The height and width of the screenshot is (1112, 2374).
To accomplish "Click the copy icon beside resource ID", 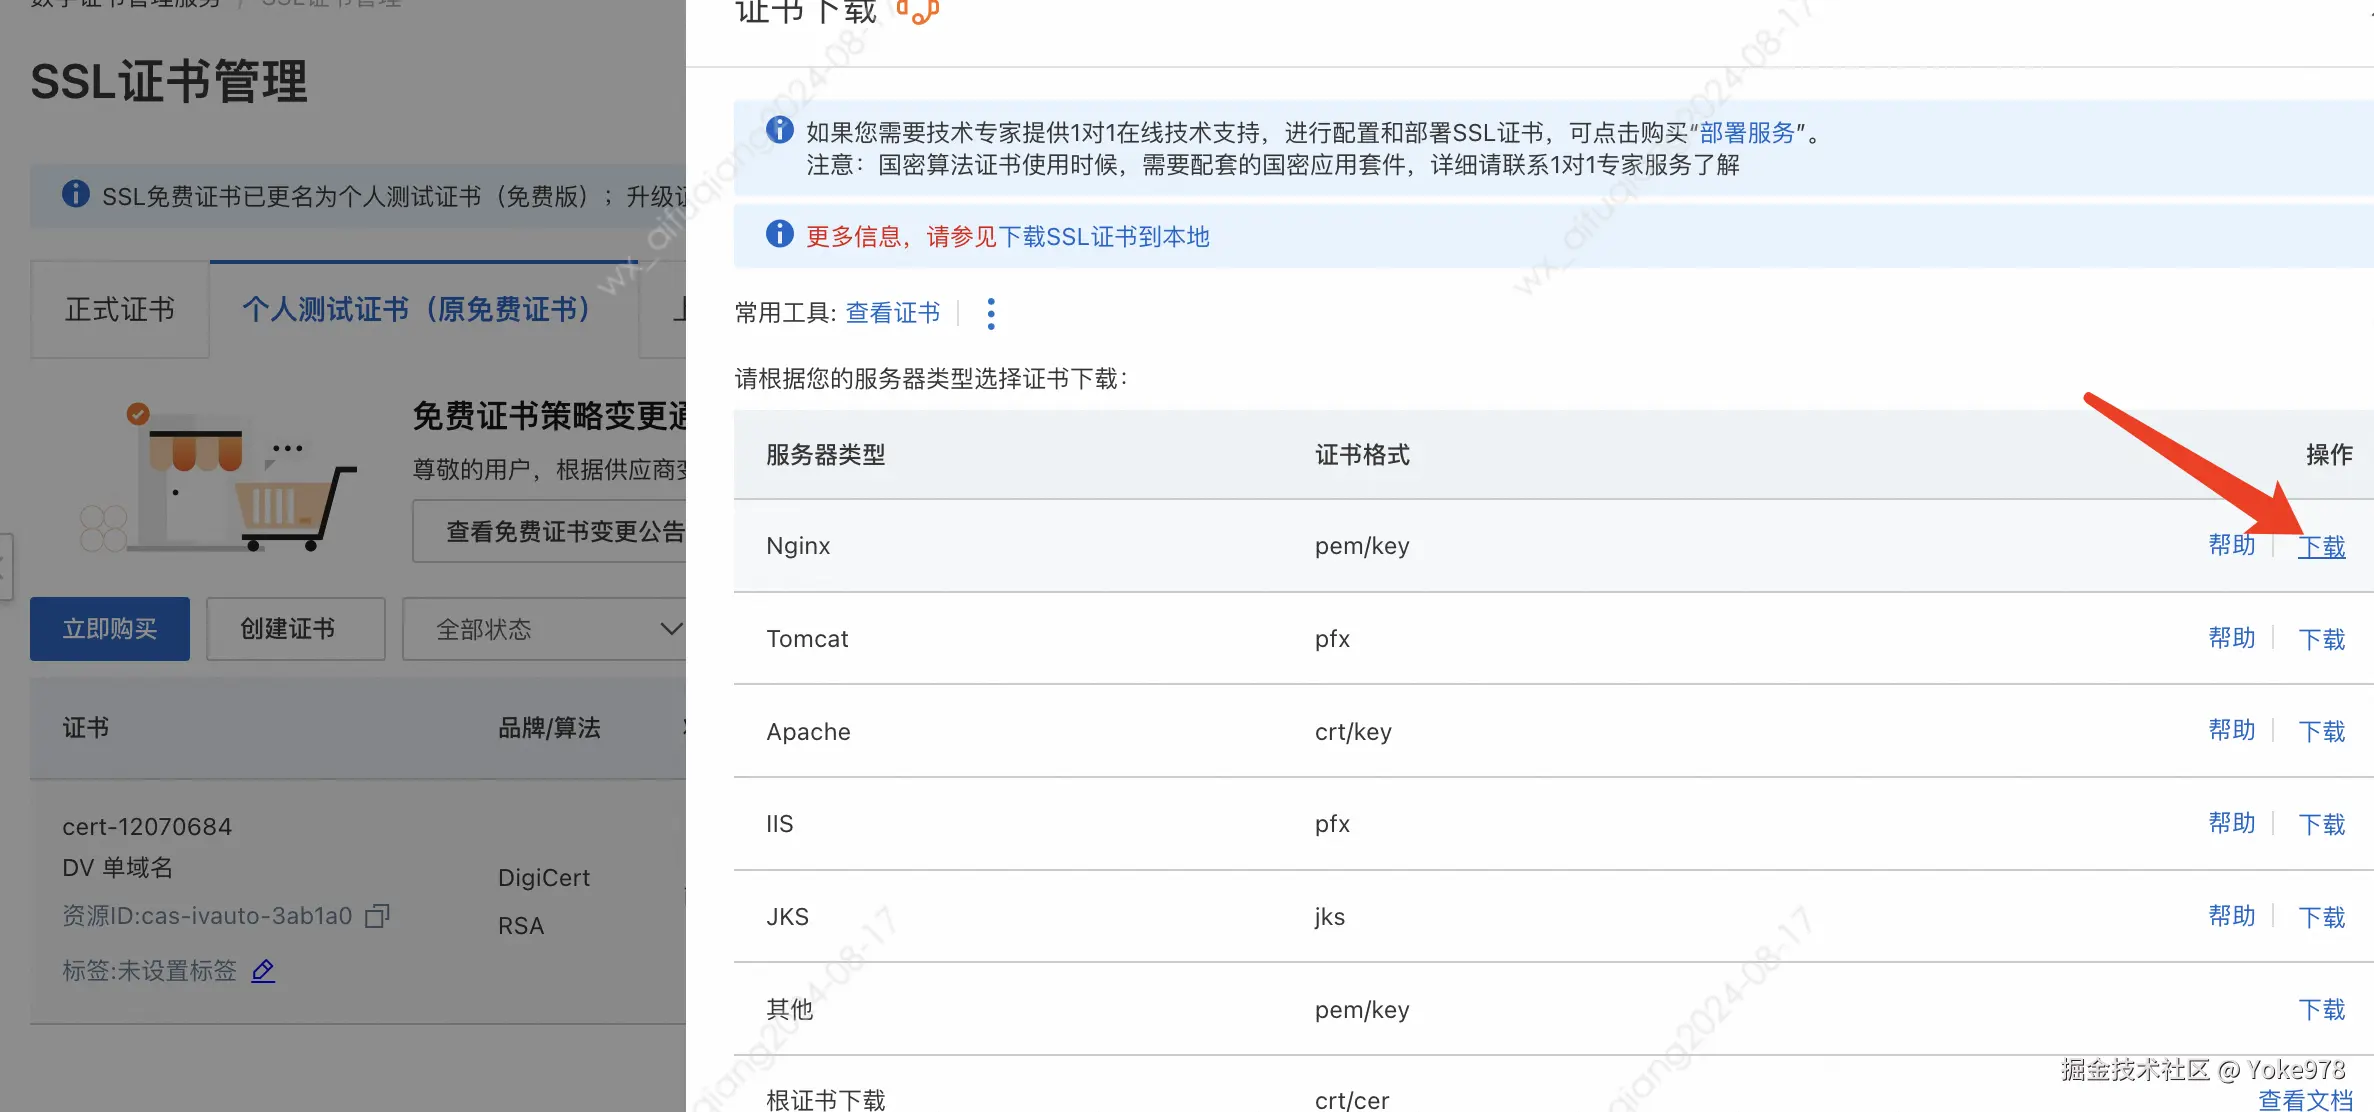I will (377, 916).
